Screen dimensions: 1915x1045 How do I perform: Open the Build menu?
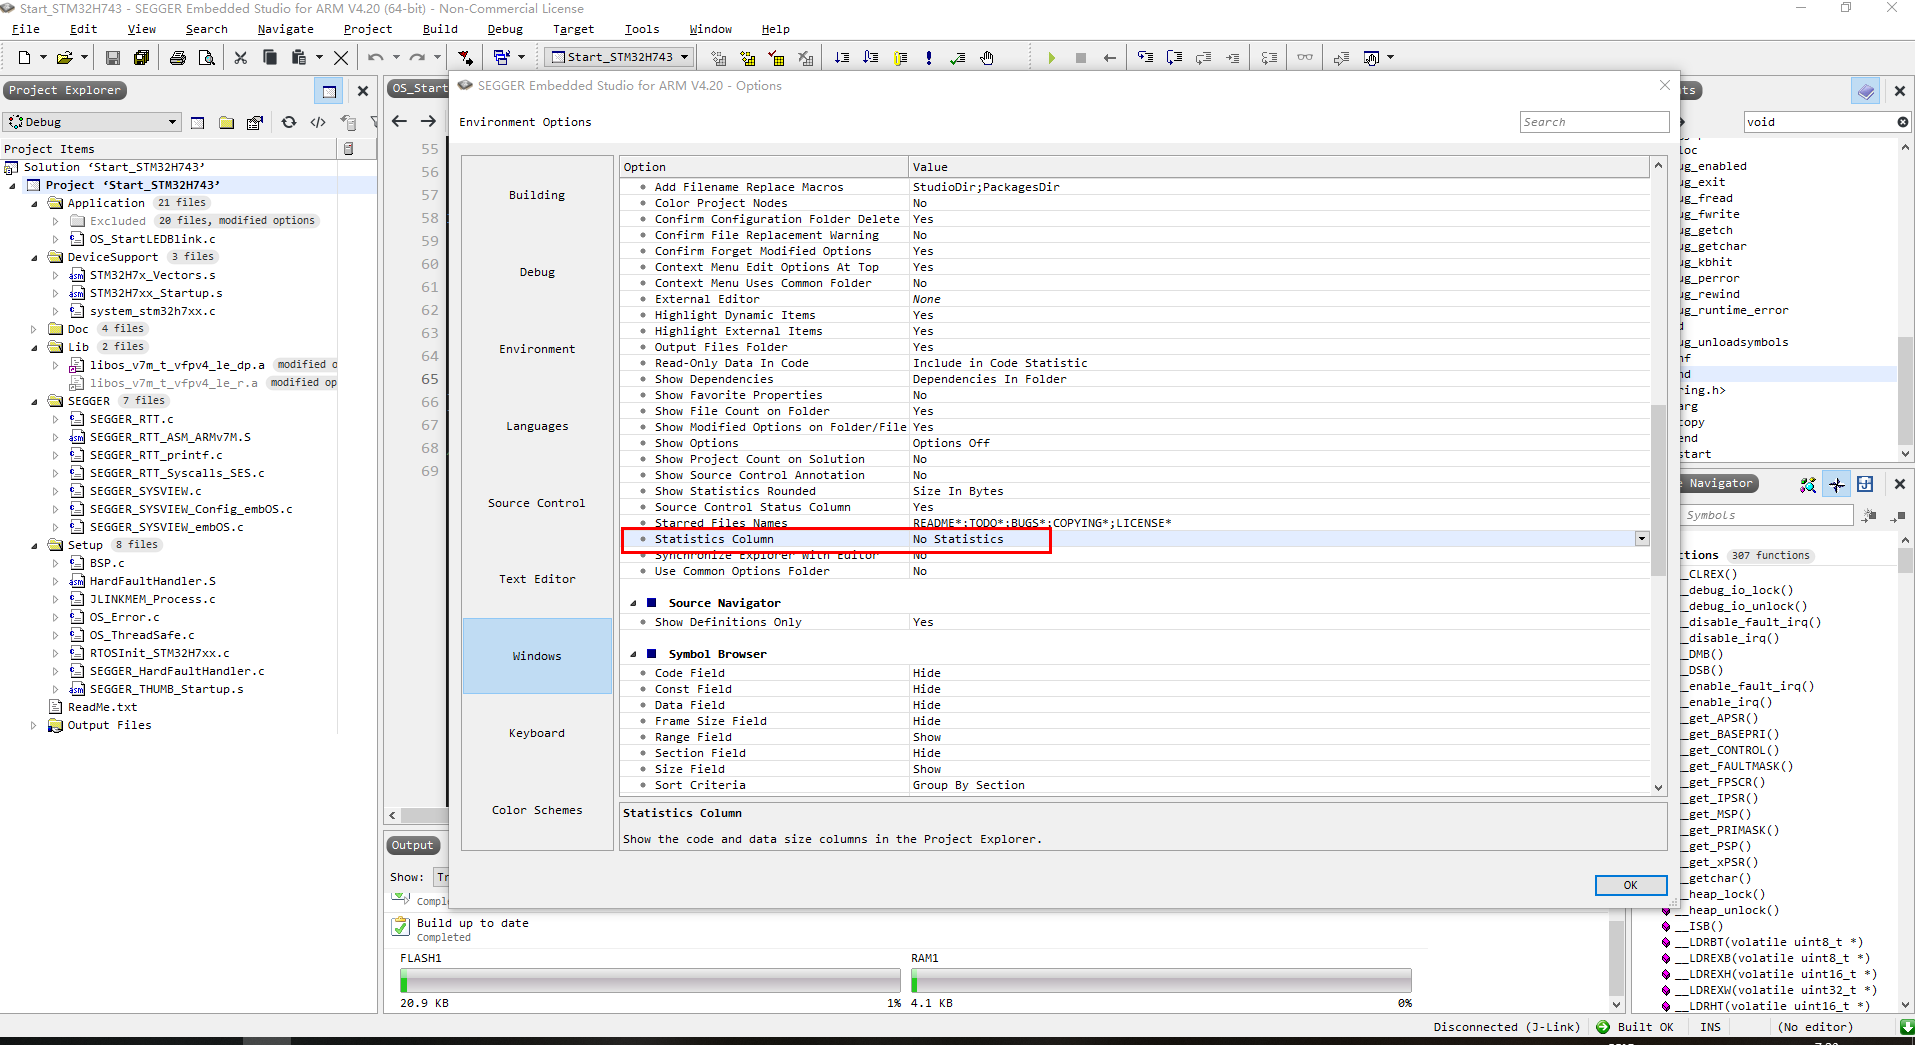point(440,29)
